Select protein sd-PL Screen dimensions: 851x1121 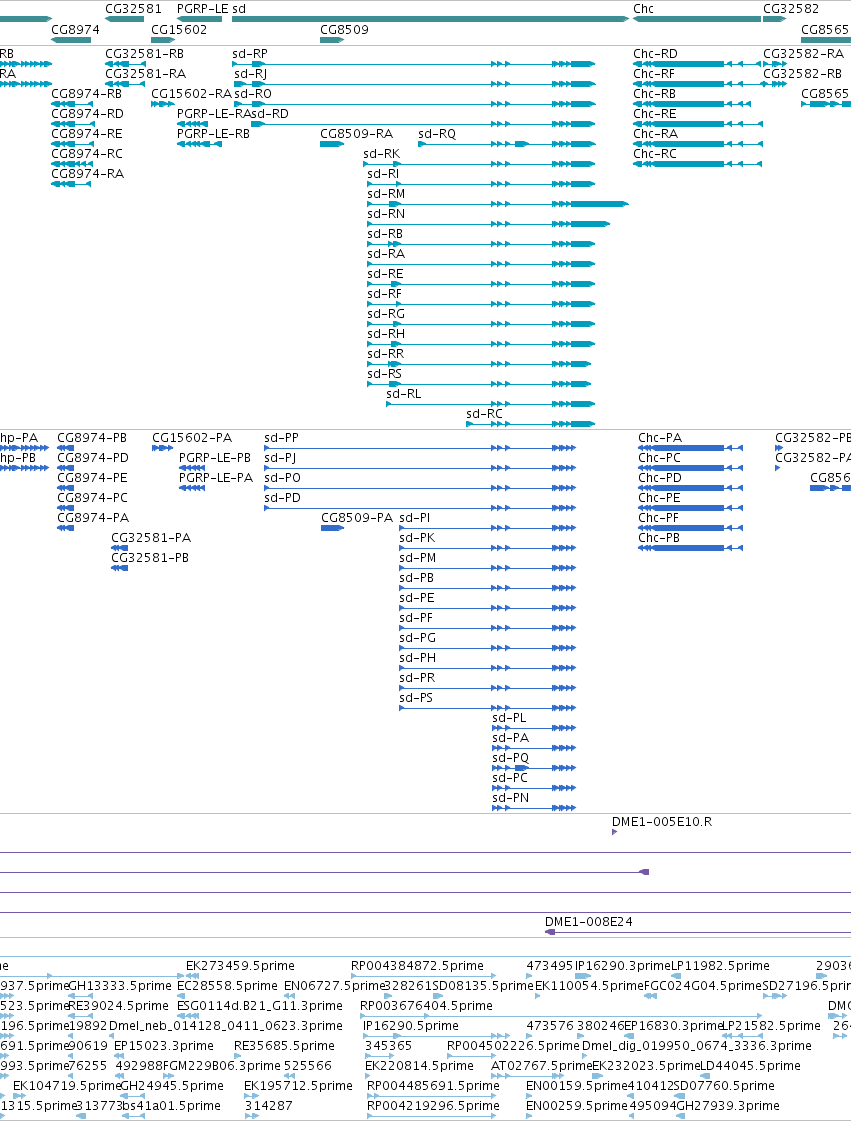pyautogui.click(x=534, y=729)
